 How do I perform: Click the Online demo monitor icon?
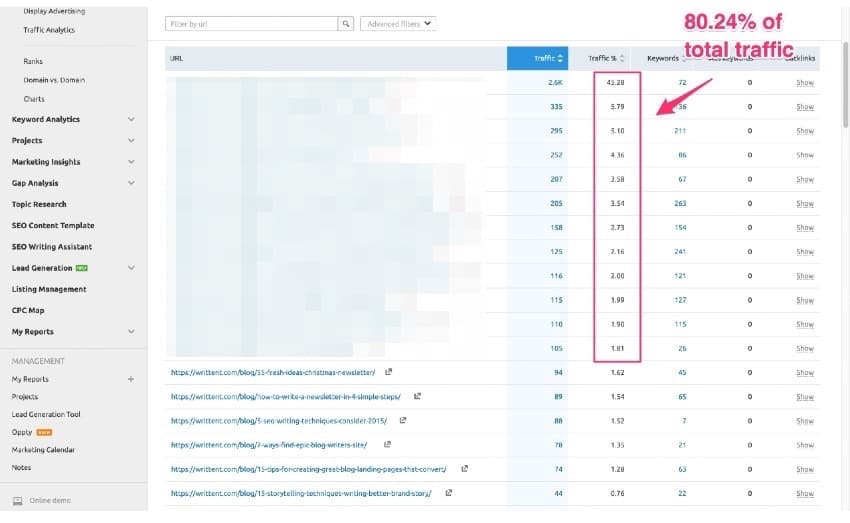[17, 500]
